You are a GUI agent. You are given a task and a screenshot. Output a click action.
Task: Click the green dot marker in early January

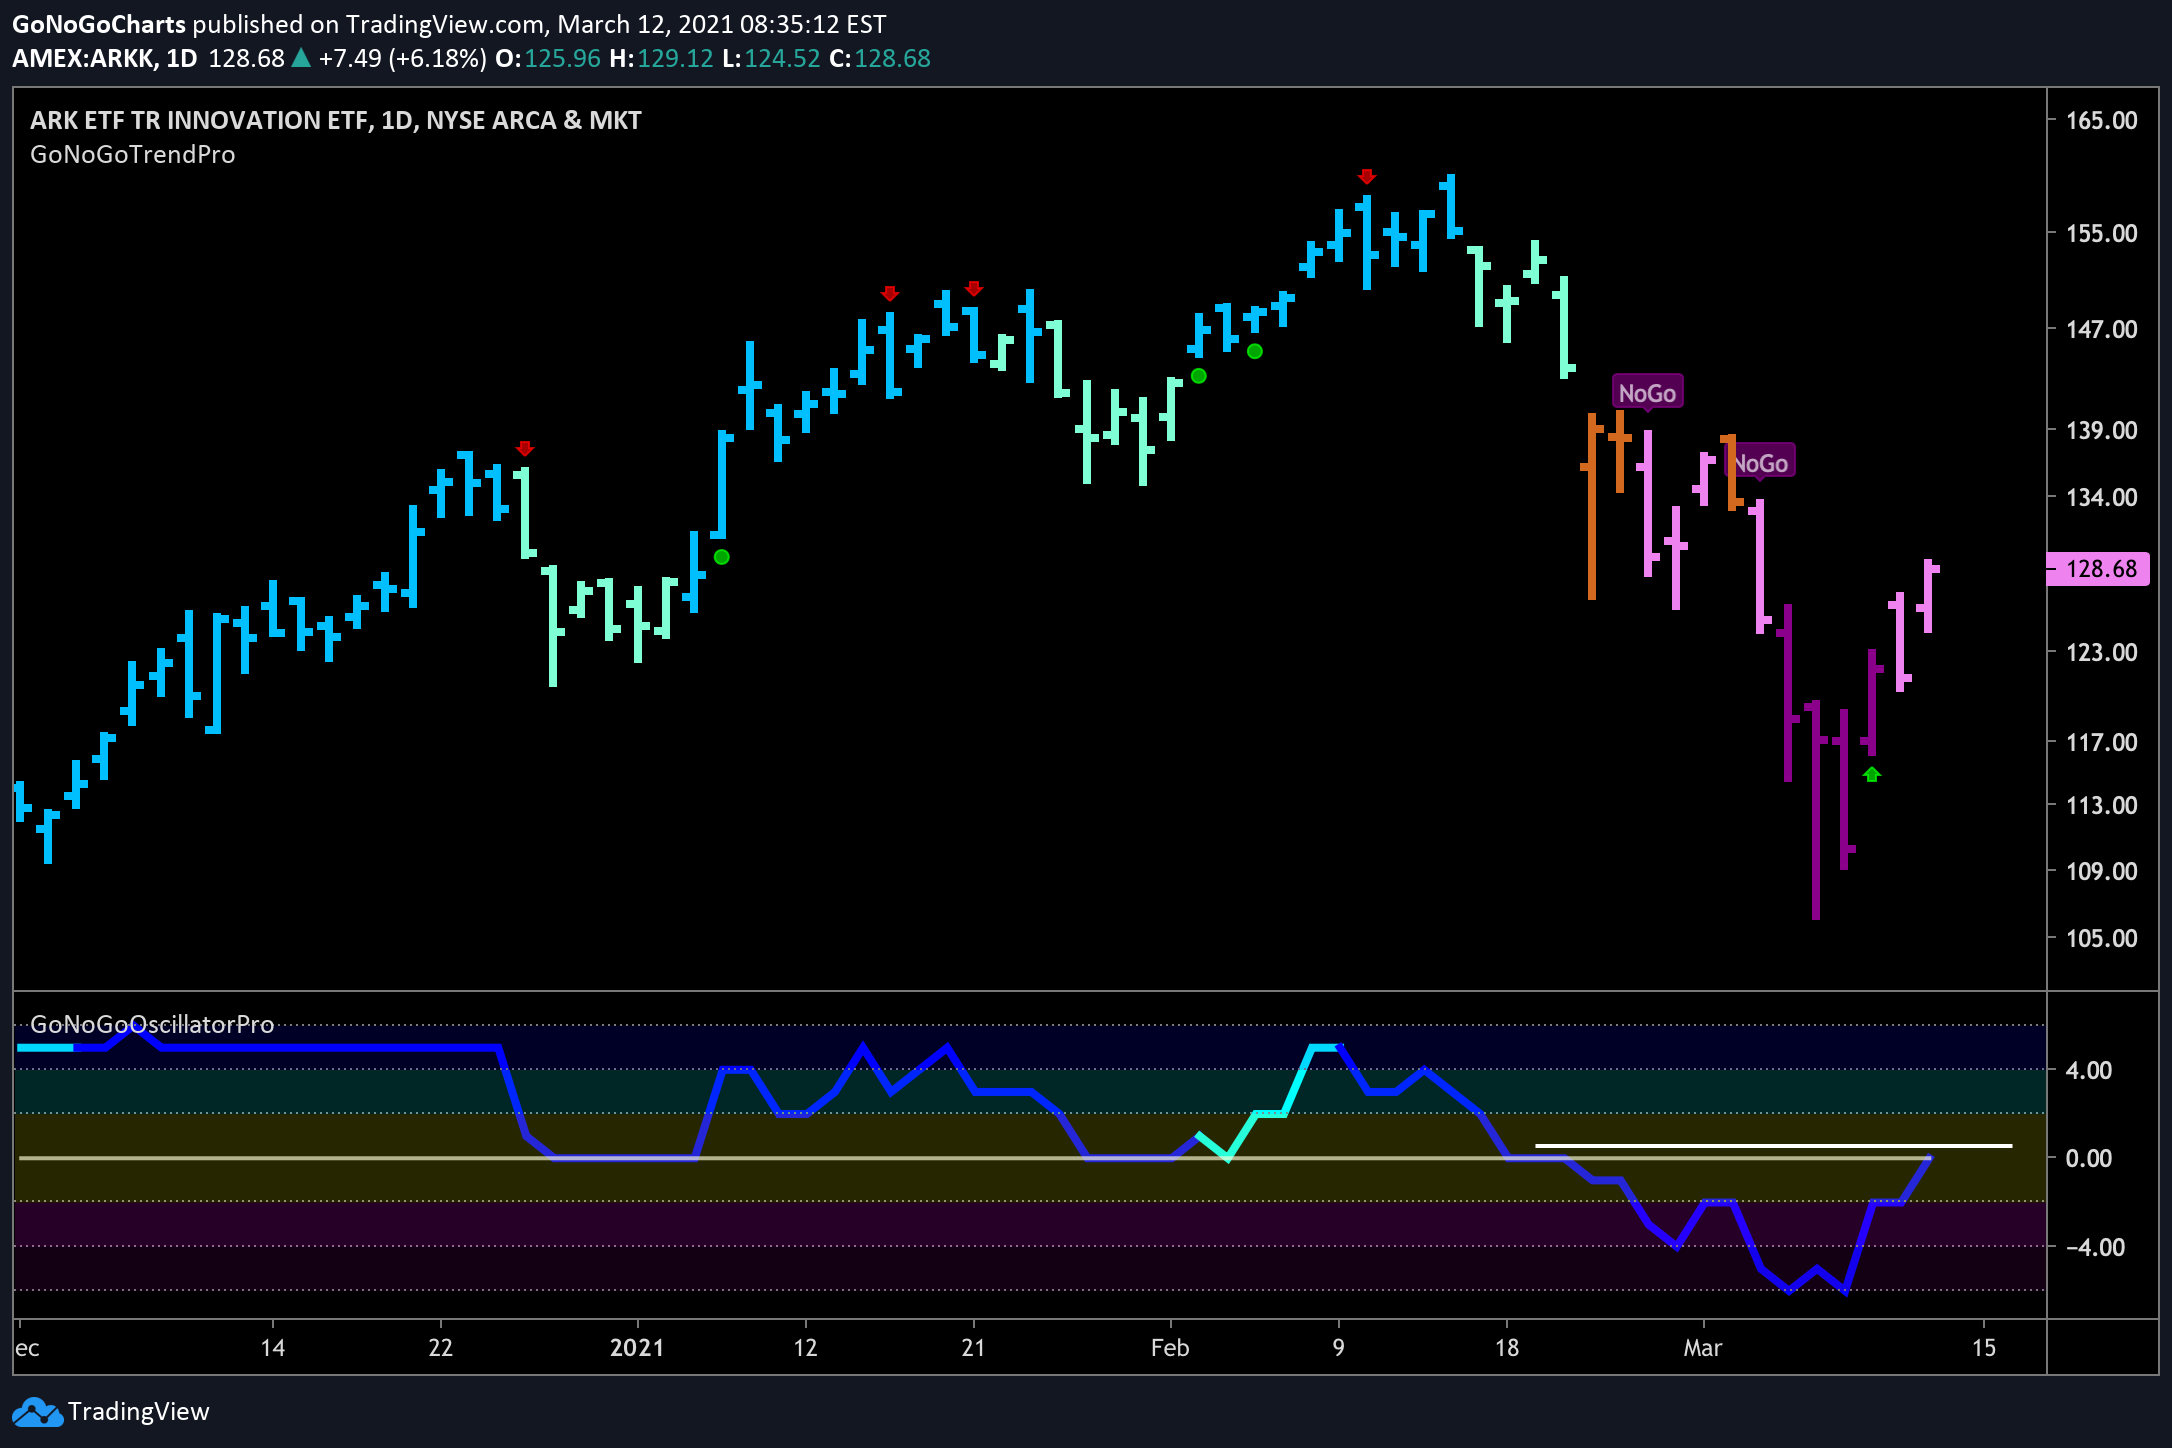click(x=722, y=557)
